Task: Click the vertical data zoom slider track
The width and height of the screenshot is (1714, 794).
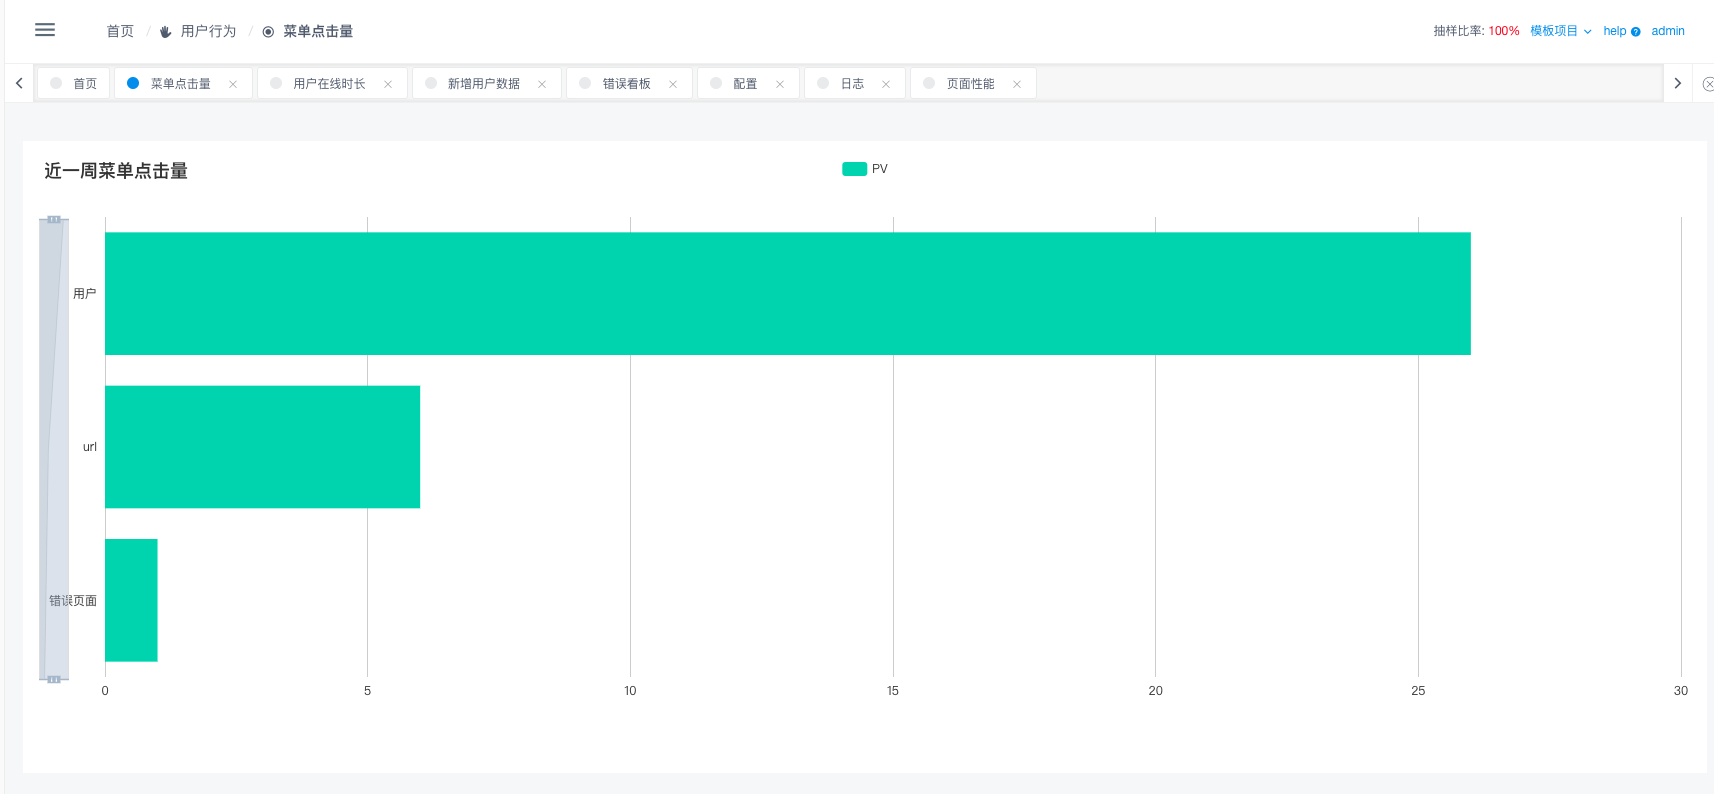Action: (54, 449)
